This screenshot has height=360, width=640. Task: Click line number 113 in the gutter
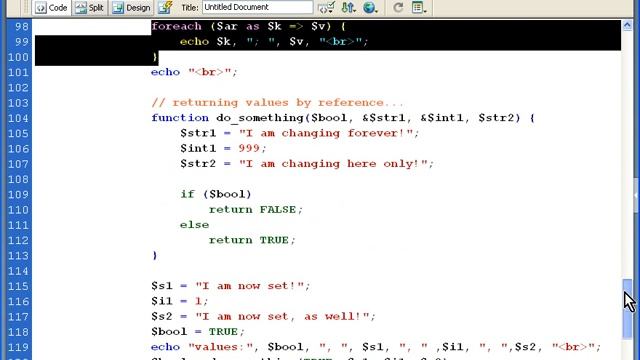click(x=18, y=256)
